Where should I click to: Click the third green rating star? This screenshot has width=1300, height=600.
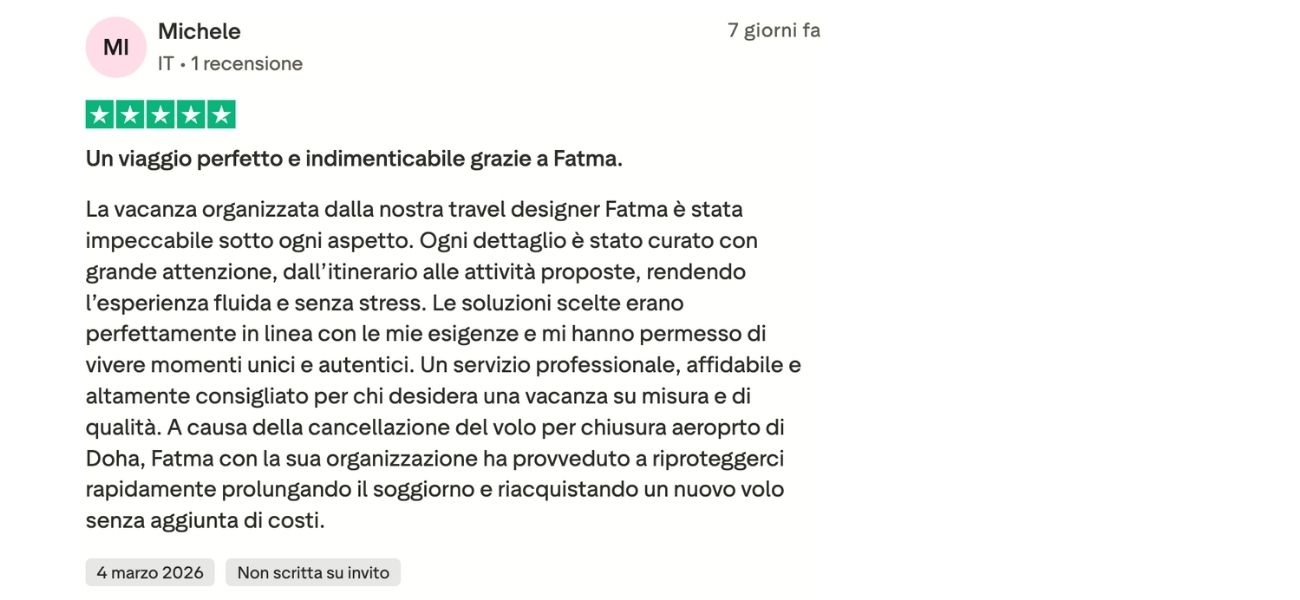click(160, 115)
